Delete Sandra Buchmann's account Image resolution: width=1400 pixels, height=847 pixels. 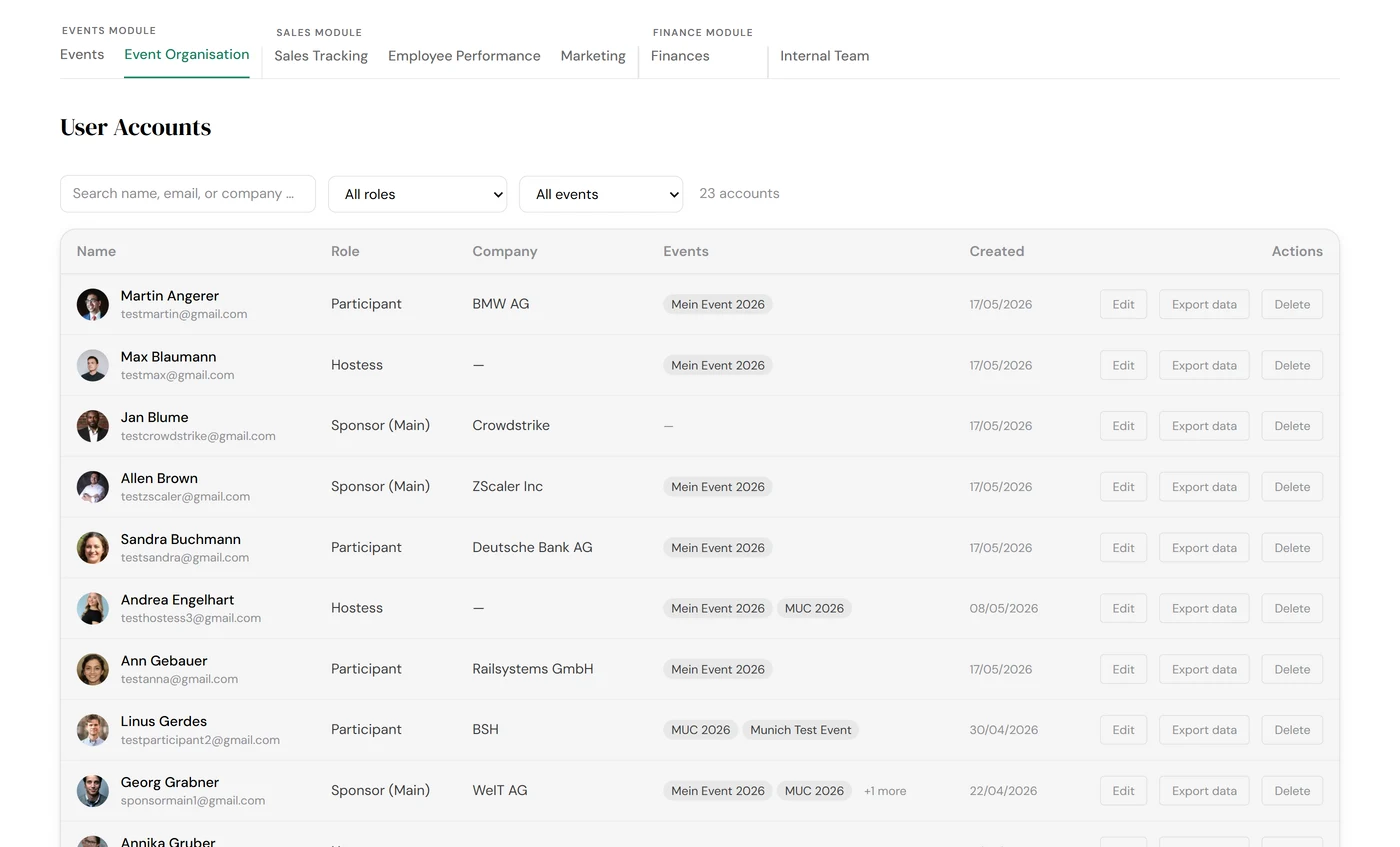[x=1292, y=547]
